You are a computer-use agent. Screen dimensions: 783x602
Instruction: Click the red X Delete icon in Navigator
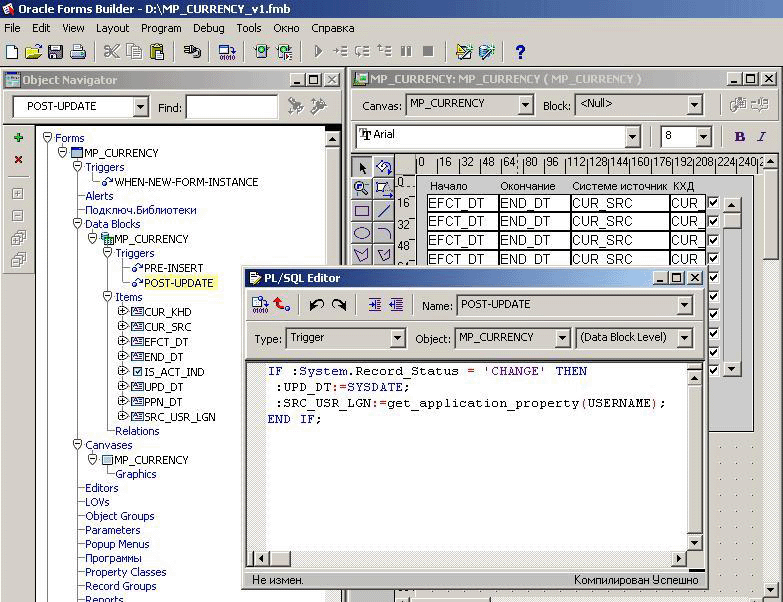pyautogui.click(x=18, y=159)
